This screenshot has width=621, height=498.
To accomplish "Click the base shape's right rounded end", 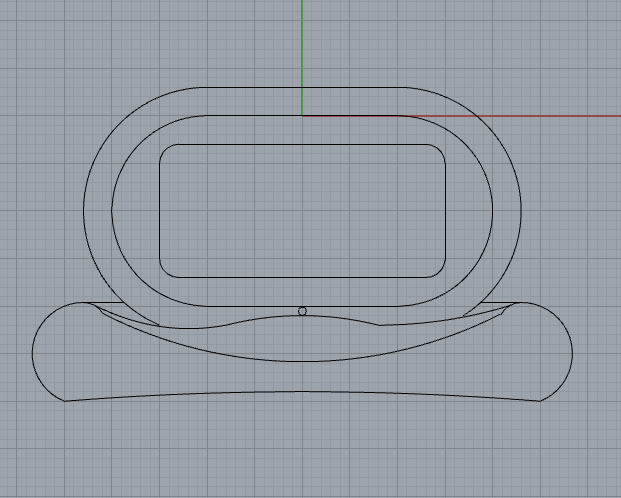I will coord(572,352).
